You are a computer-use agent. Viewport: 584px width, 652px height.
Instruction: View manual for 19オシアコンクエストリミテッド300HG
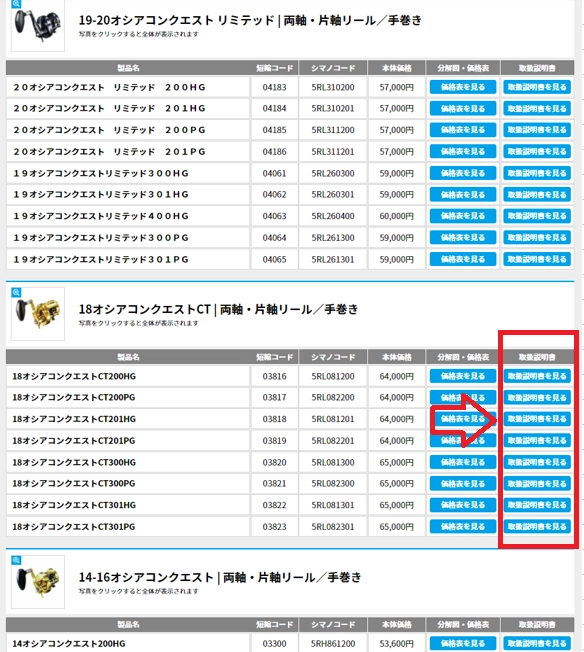pyautogui.click(x=537, y=173)
